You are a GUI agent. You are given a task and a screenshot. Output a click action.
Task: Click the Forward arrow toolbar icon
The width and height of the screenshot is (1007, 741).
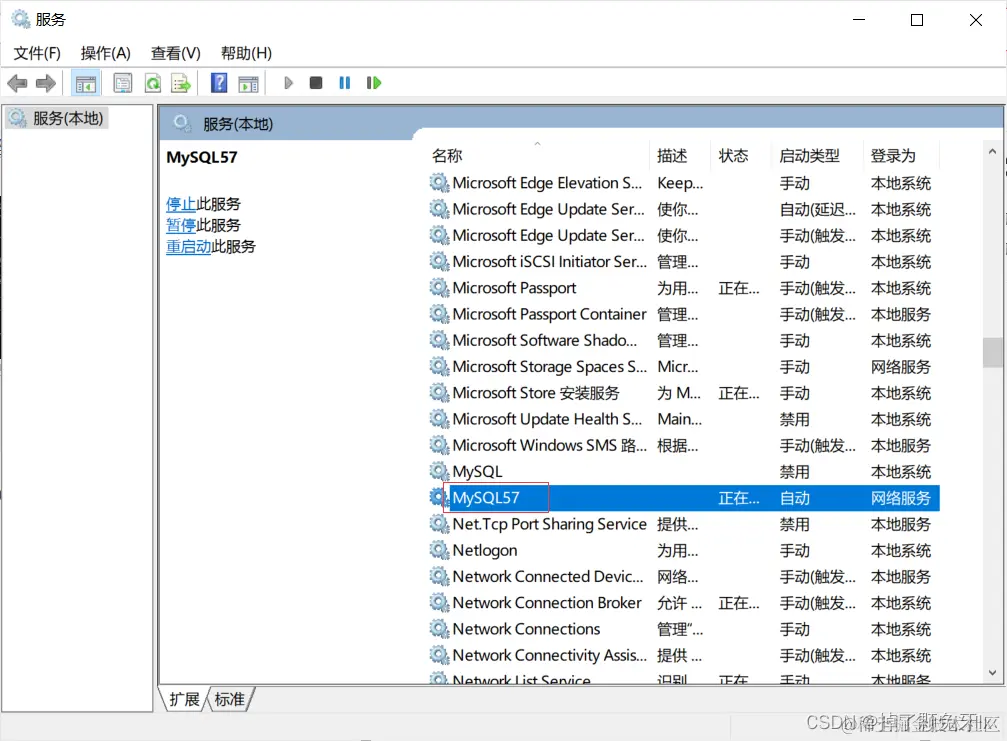[x=46, y=83]
